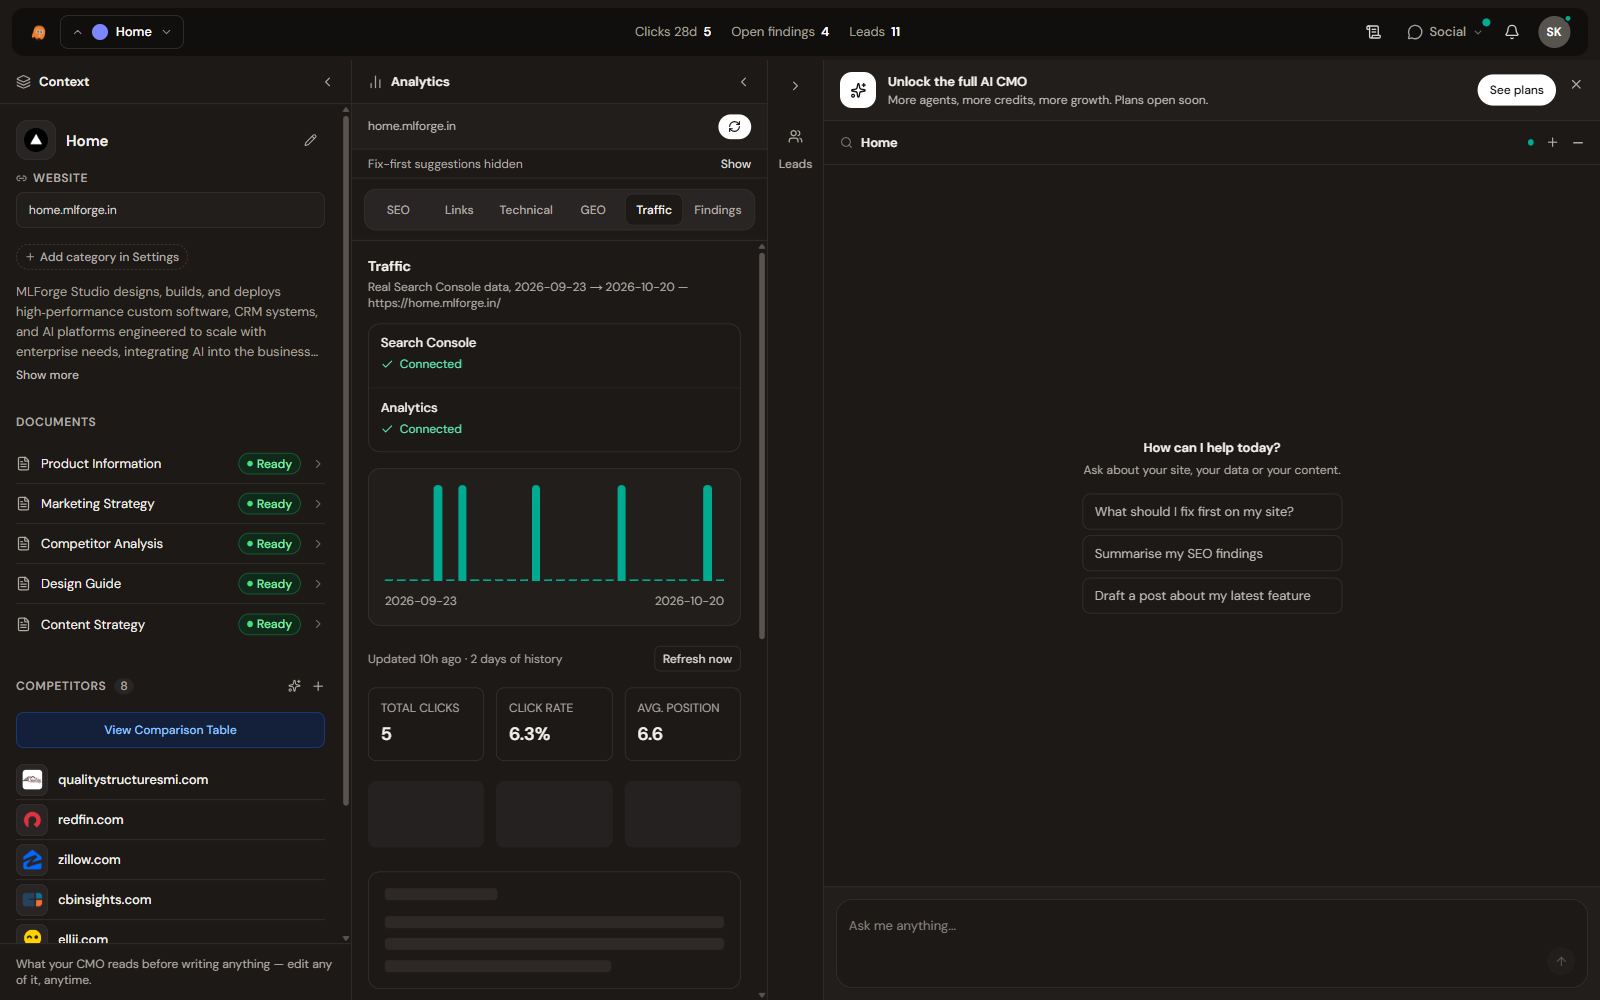The width and height of the screenshot is (1600, 1000).
Task: Switch to the Findings tab
Action: pyautogui.click(x=718, y=210)
